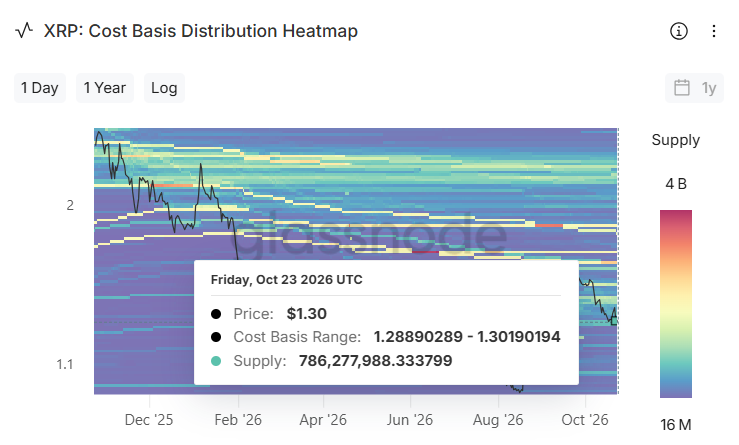Click the Oct '26 x-axis label
The height and width of the screenshot is (445, 739).
coord(585,420)
